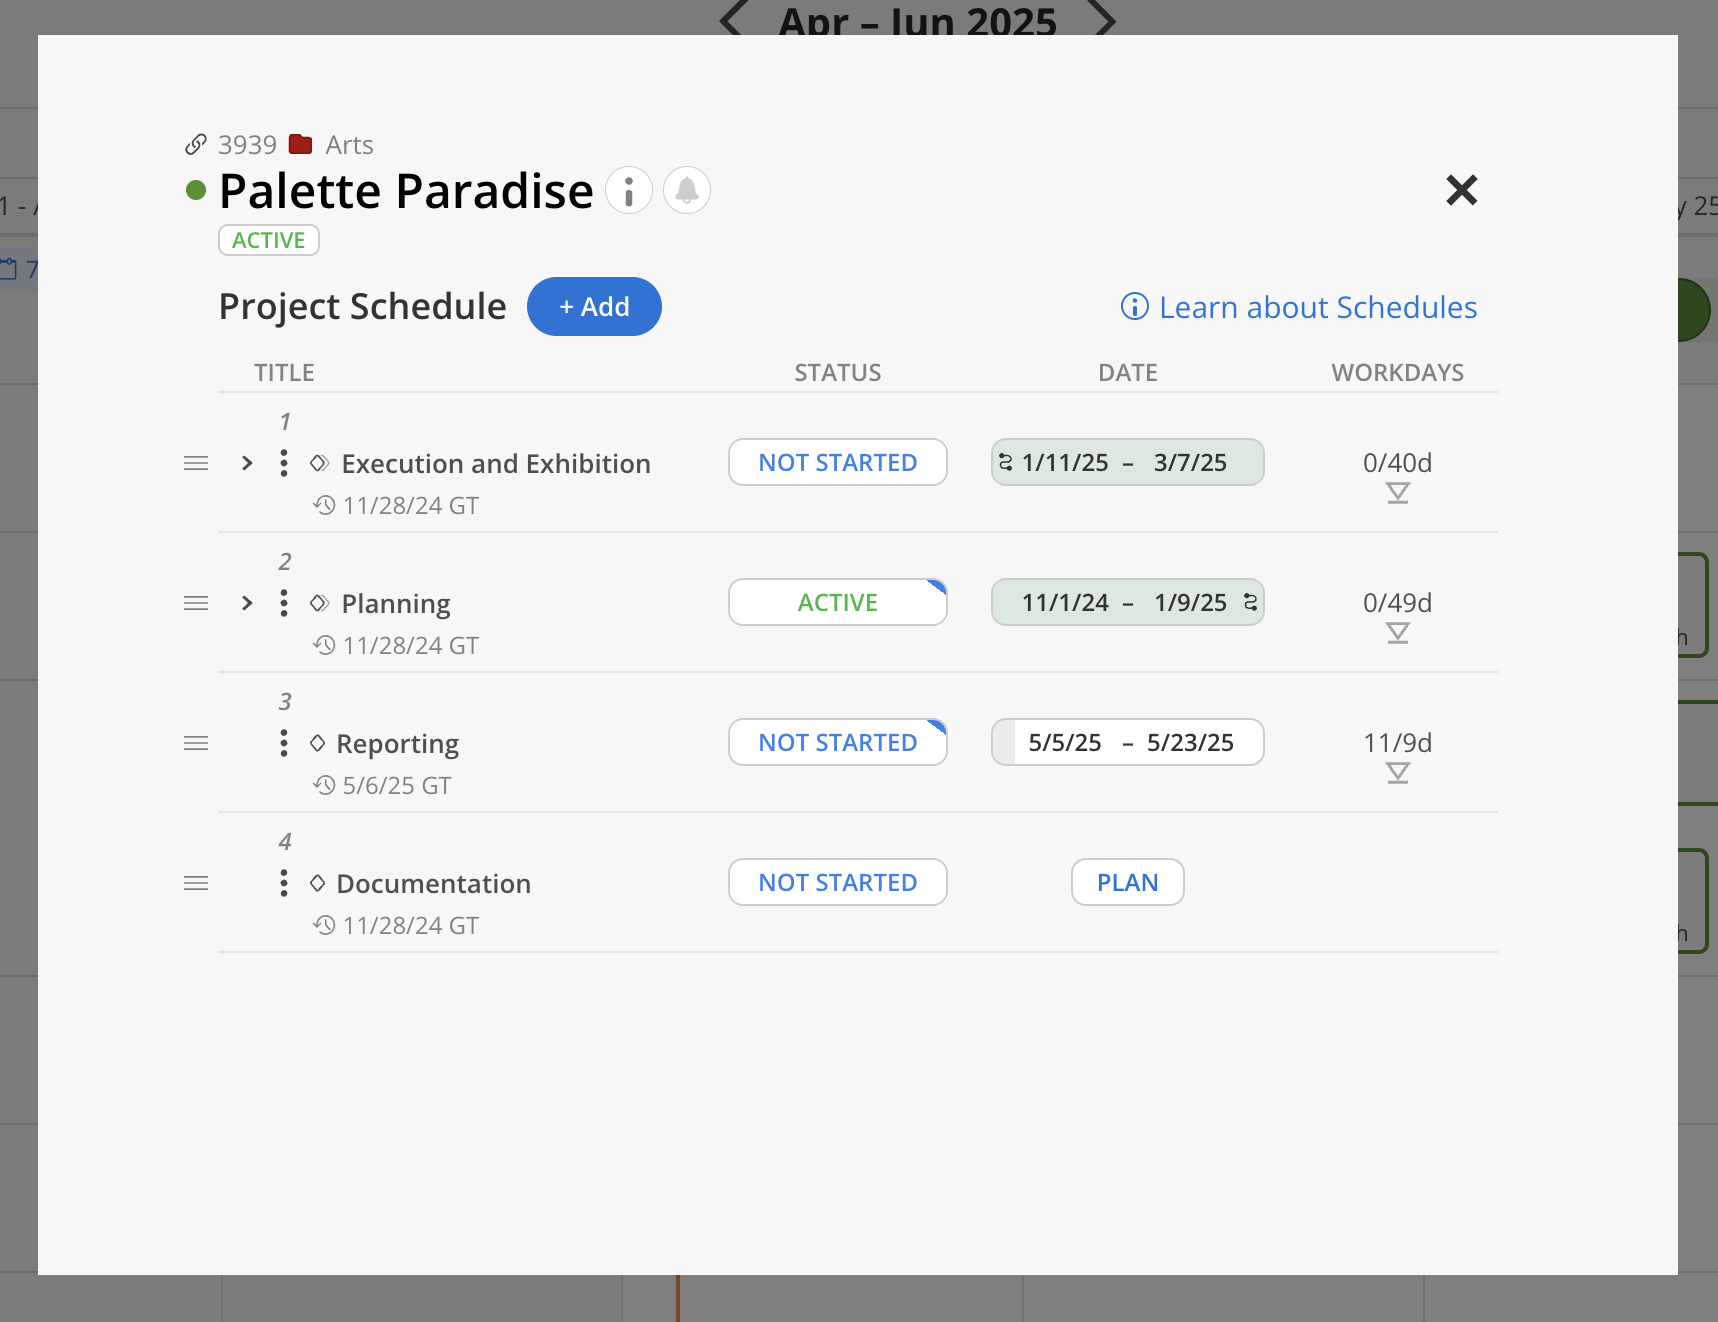Screen dimensions: 1718x1322
Task: Open three-dot menu for Documentation row
Action: (x=284, y=883)
